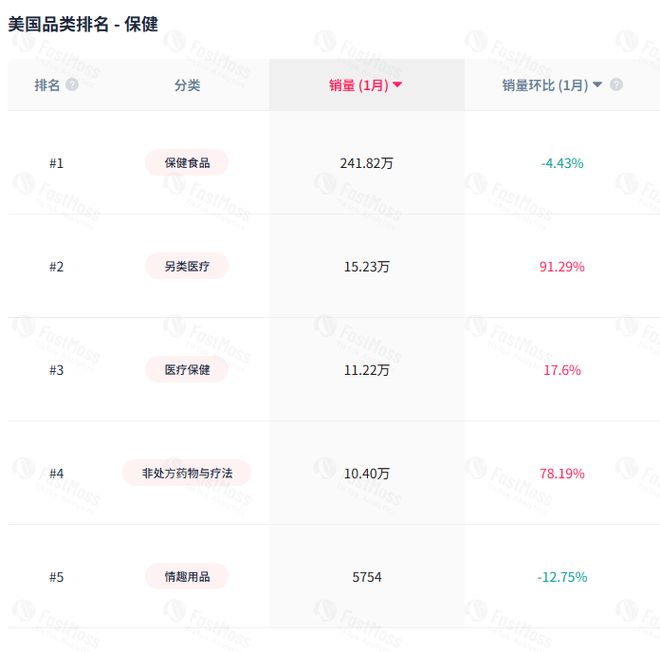The height and width of the screenshot is (652, 660).
Task: Click the 241.82万 sales value
Action: pos(367,163)
